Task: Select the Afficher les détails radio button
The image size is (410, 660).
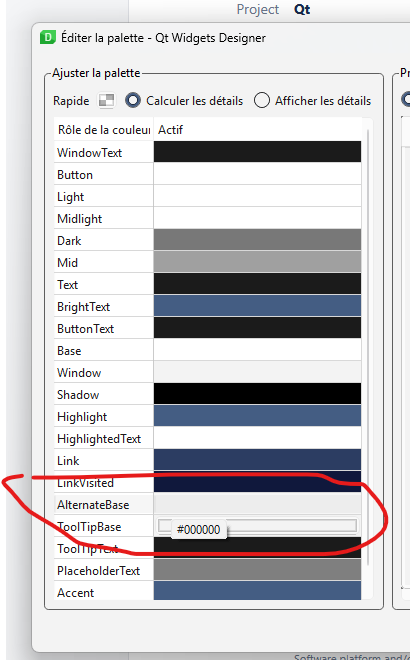Action: pos(261,101)
